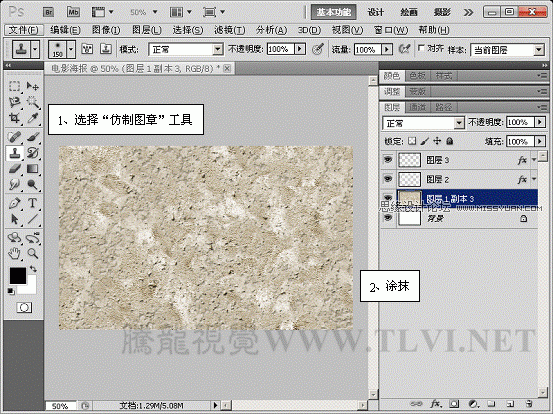Open the Layer menu
Image resolution: width=553 pixels, height=414 pixels.
[147, 30]
